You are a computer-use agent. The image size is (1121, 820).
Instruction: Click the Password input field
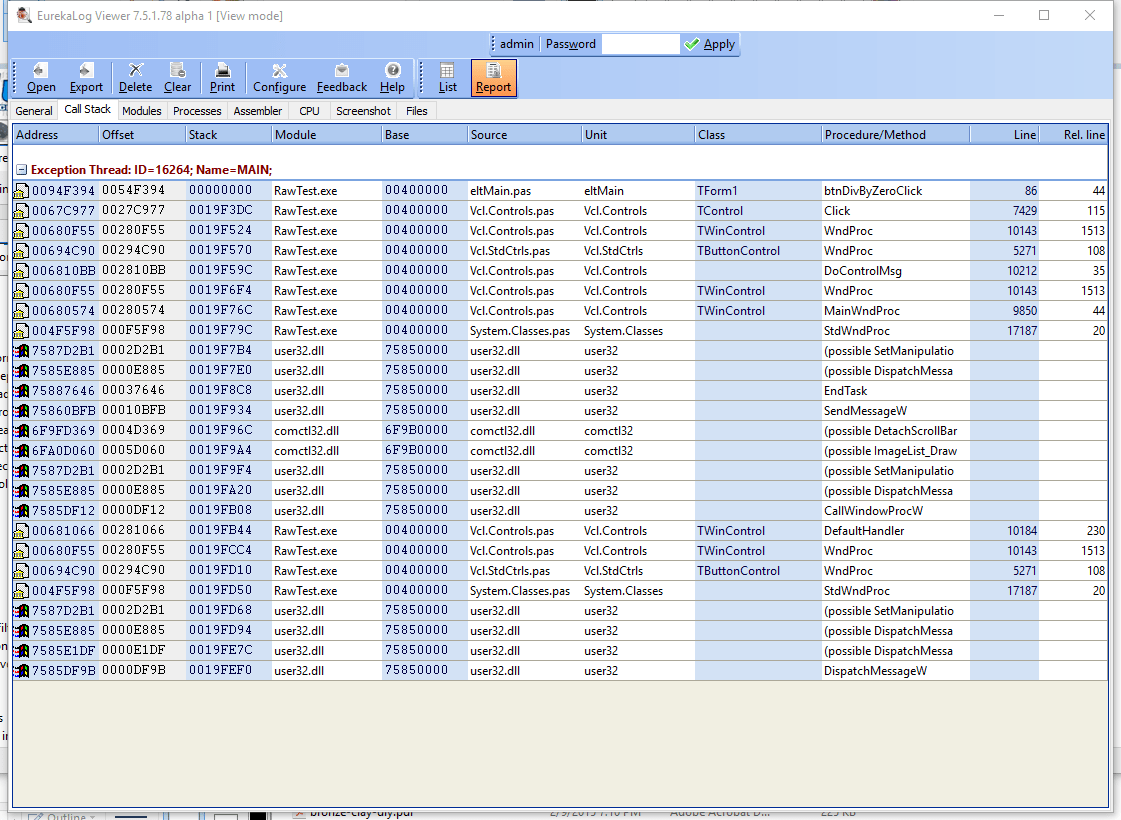tap(640, 44)
